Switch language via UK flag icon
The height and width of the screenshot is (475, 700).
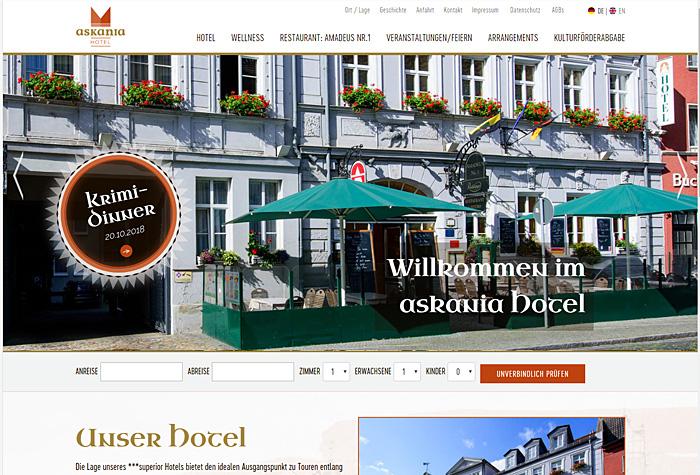click(613, 11)
